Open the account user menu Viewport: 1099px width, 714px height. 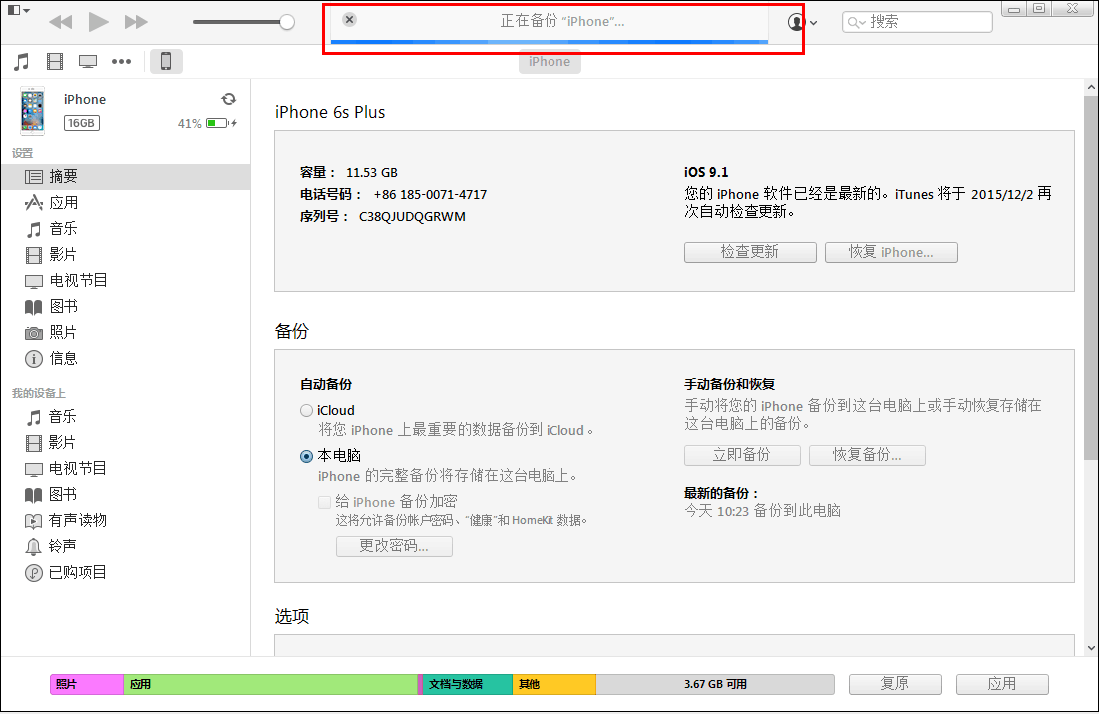(x=802, y=22)
